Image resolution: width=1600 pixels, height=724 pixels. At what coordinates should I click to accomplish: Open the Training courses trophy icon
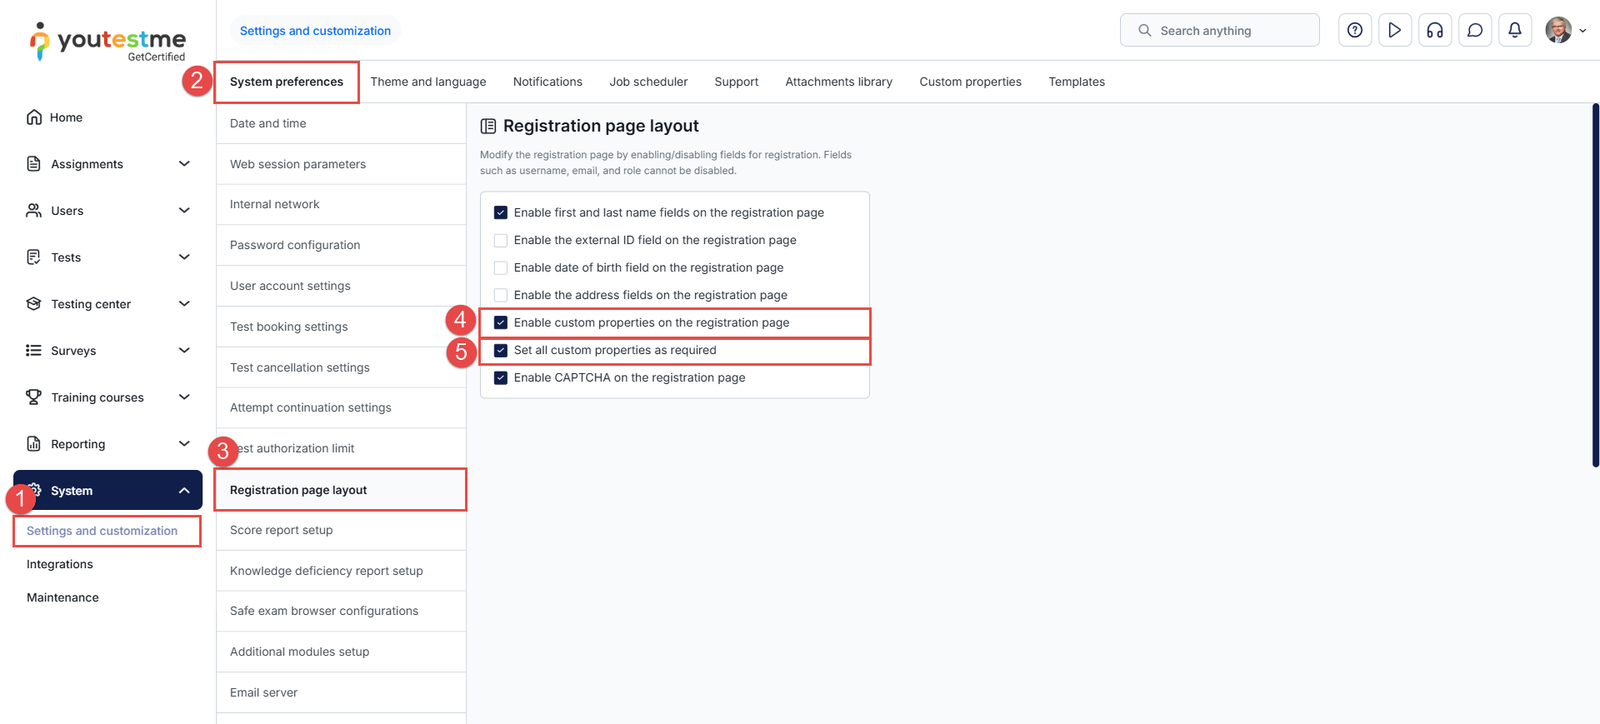[34, 397]
